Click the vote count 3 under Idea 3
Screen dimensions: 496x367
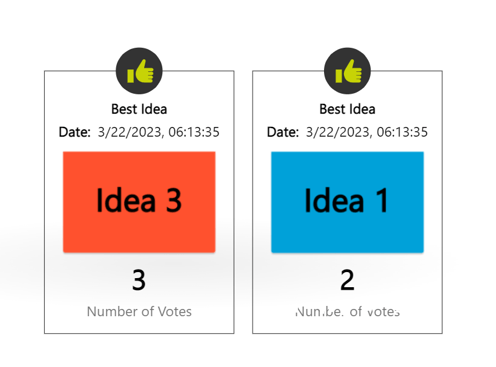[139, 280]
